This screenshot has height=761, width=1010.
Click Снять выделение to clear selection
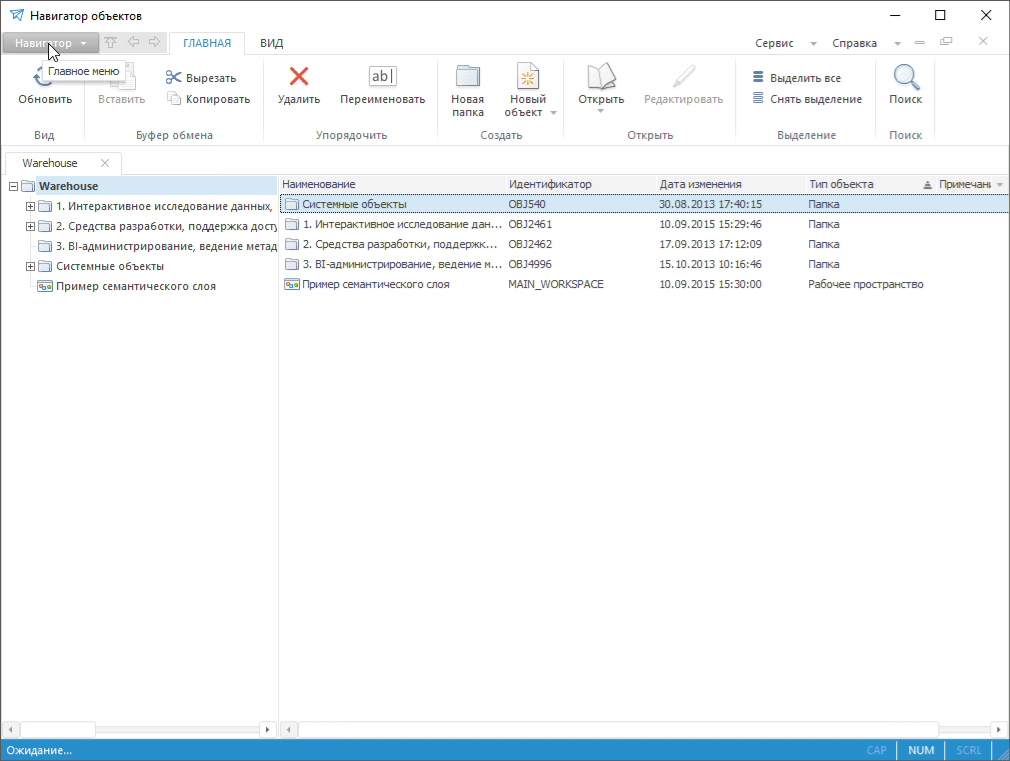758,99
